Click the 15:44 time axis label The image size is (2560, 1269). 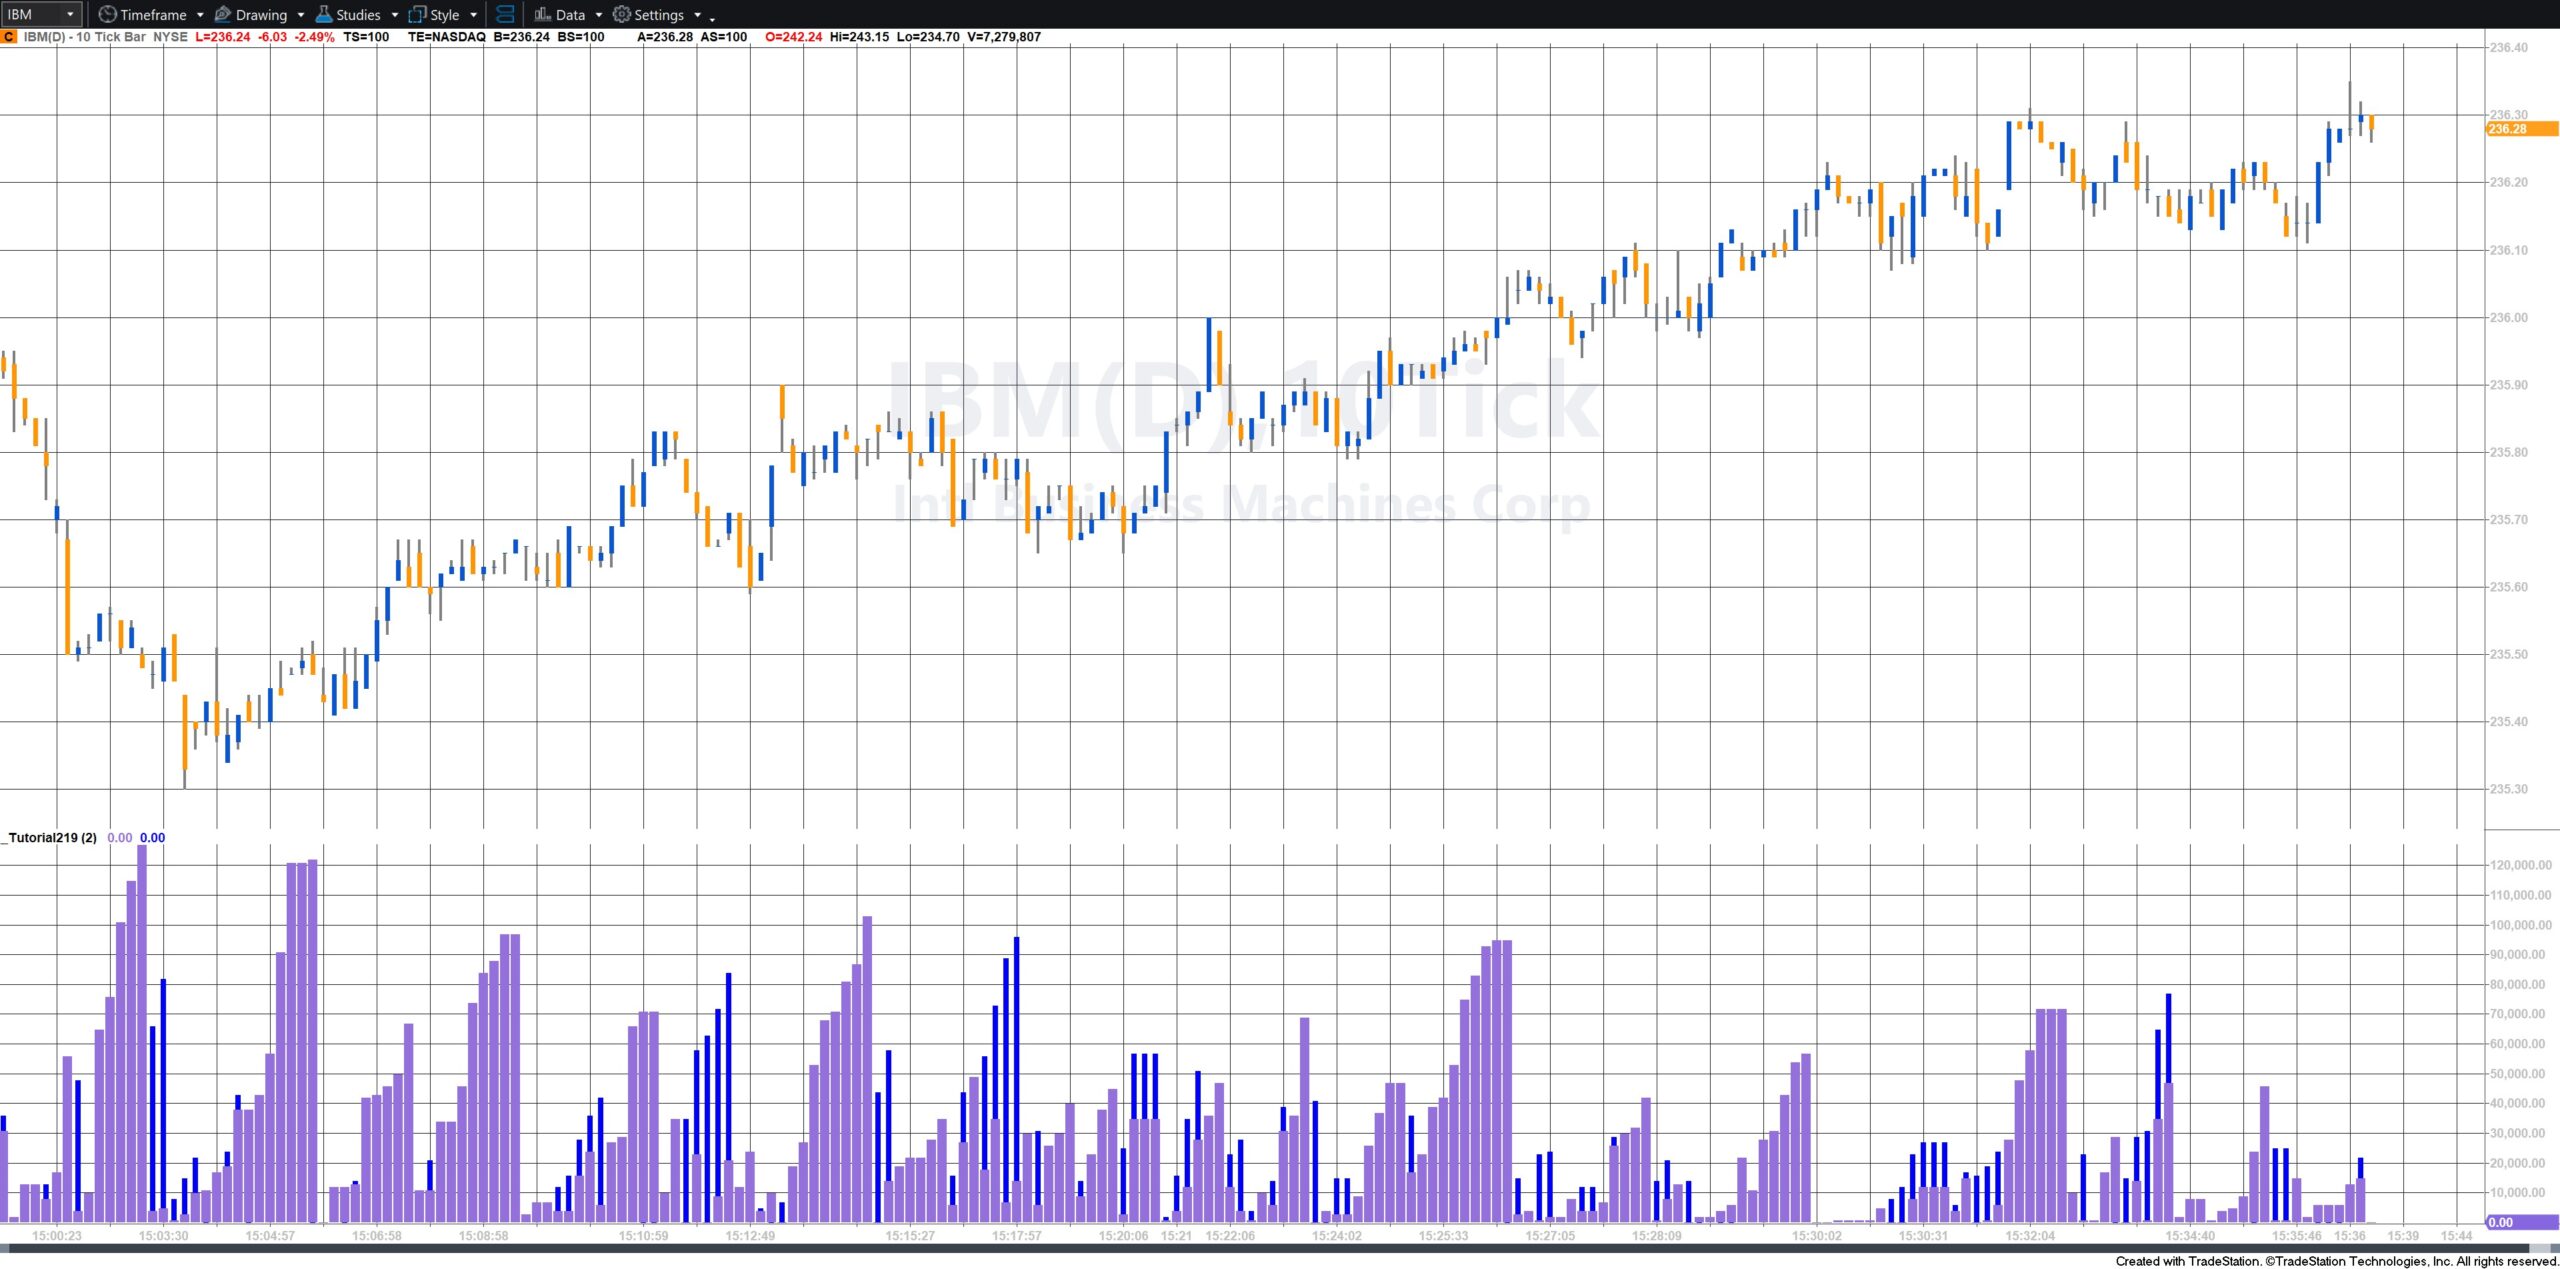click(x=2457, y=1236)
